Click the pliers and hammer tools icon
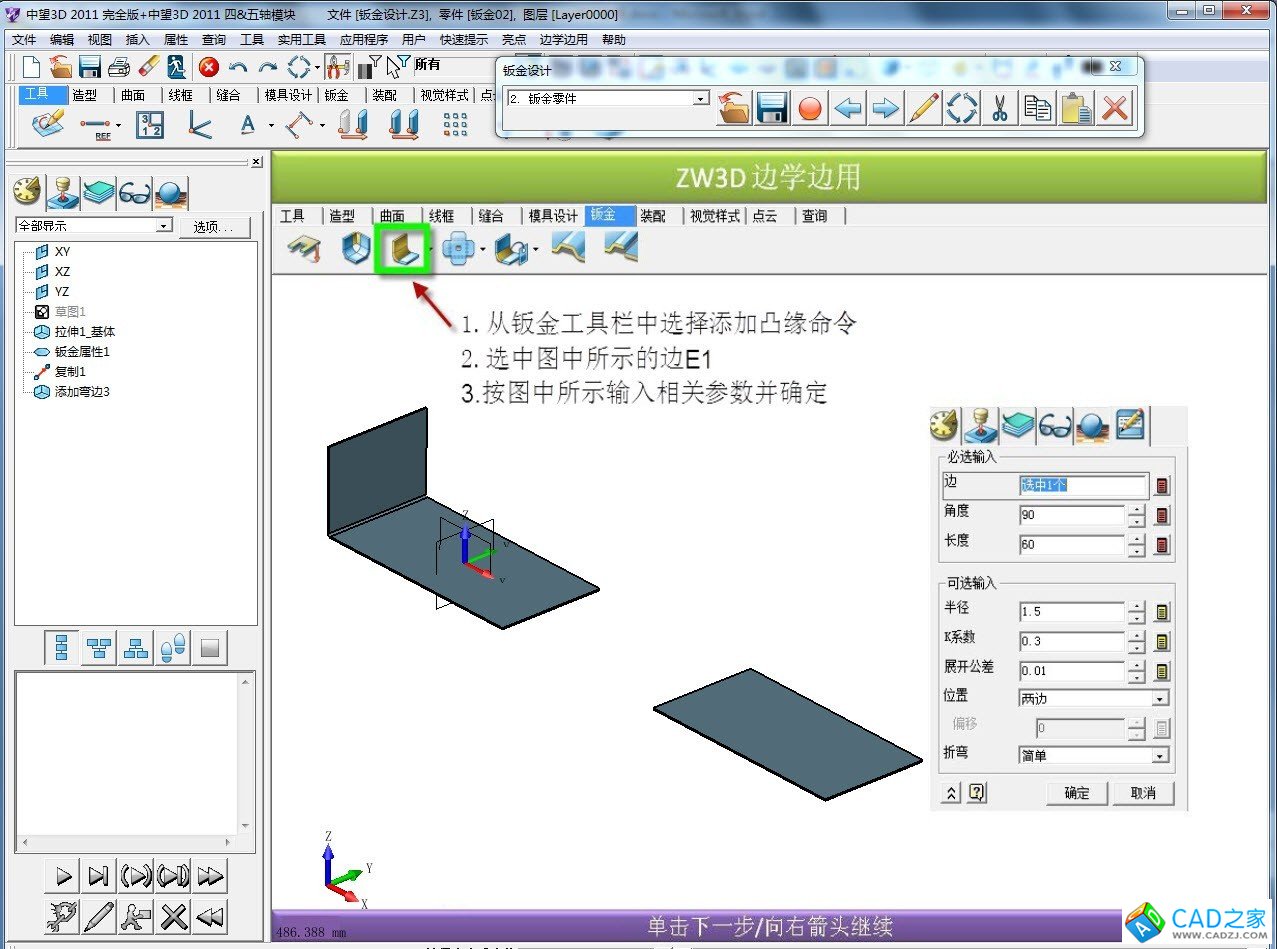The width and height of the screenshot is (1277, 949). click(x=337, y=67)
